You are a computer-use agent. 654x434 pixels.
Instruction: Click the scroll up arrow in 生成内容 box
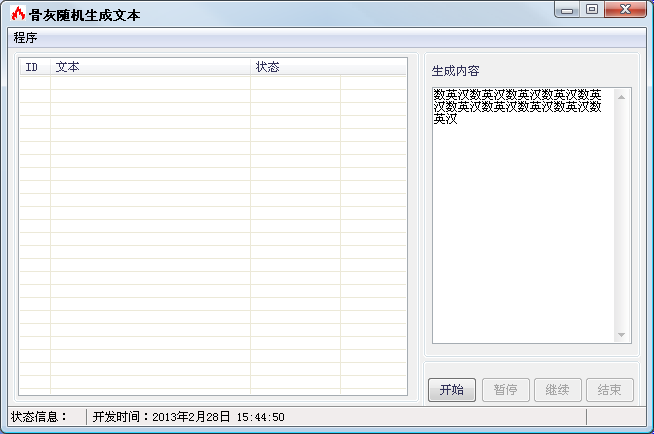pos(621,97)
